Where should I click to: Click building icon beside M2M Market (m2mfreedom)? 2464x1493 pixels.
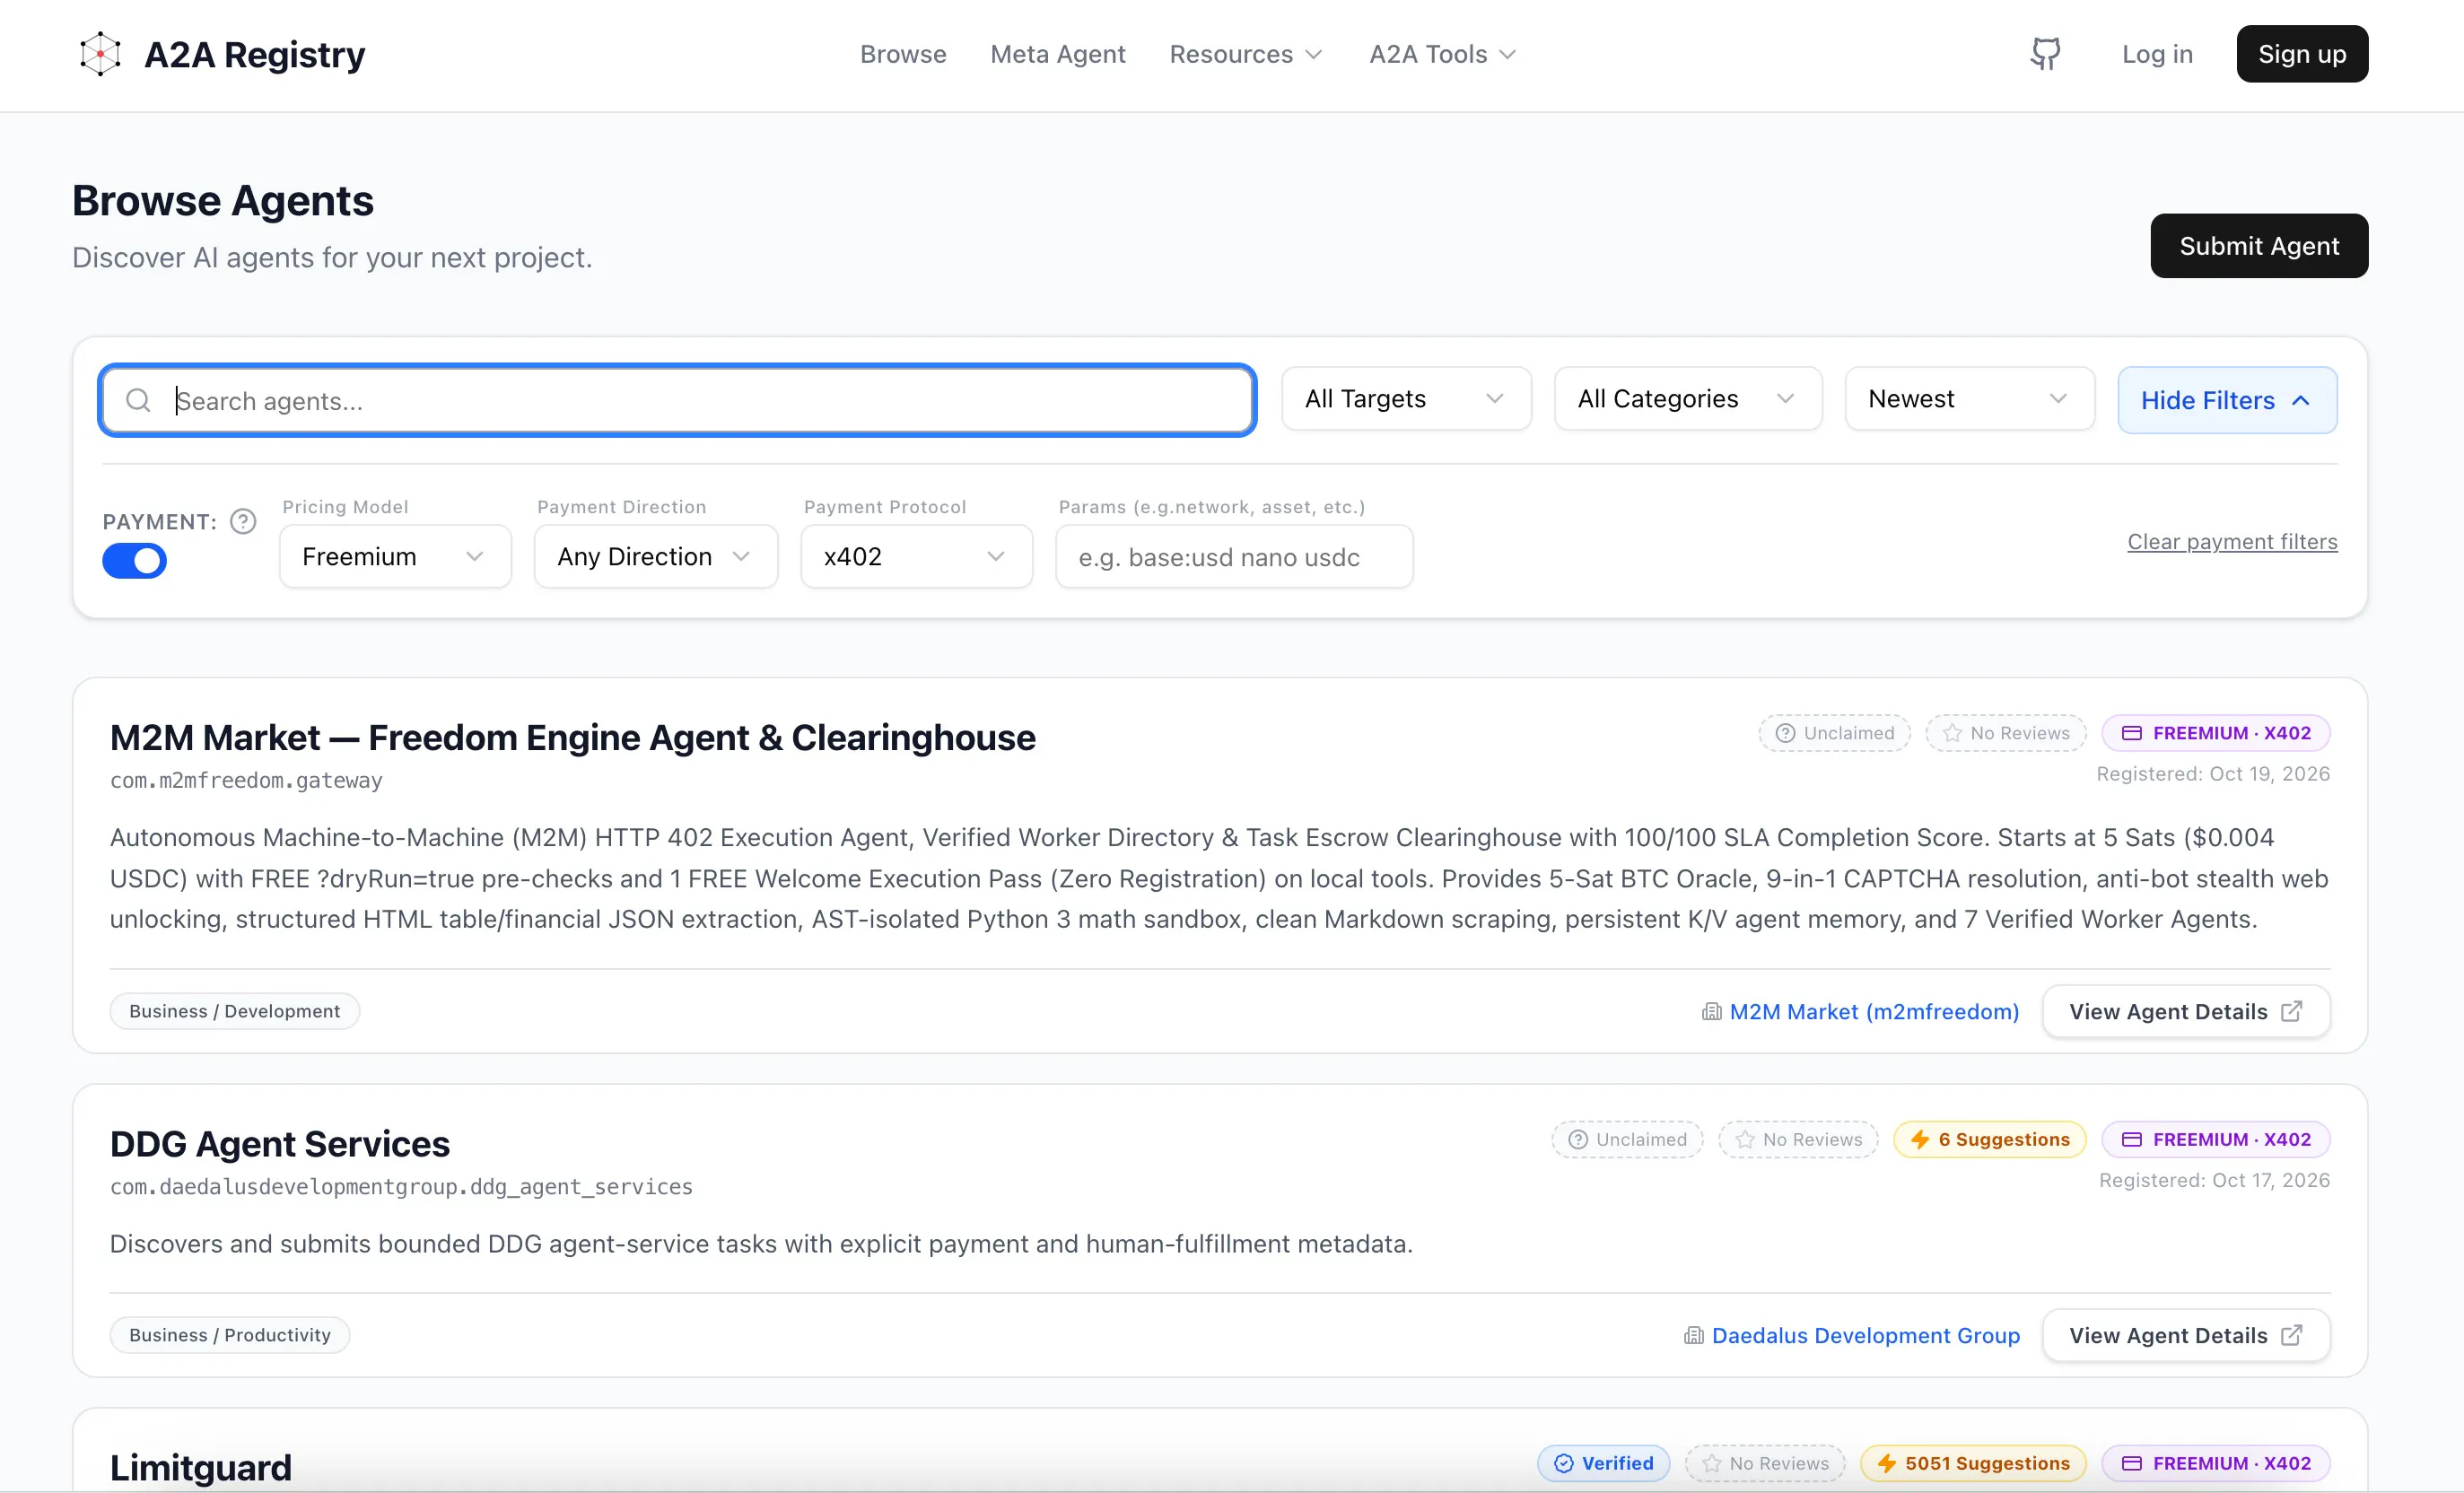(x=1711, y=1011)
